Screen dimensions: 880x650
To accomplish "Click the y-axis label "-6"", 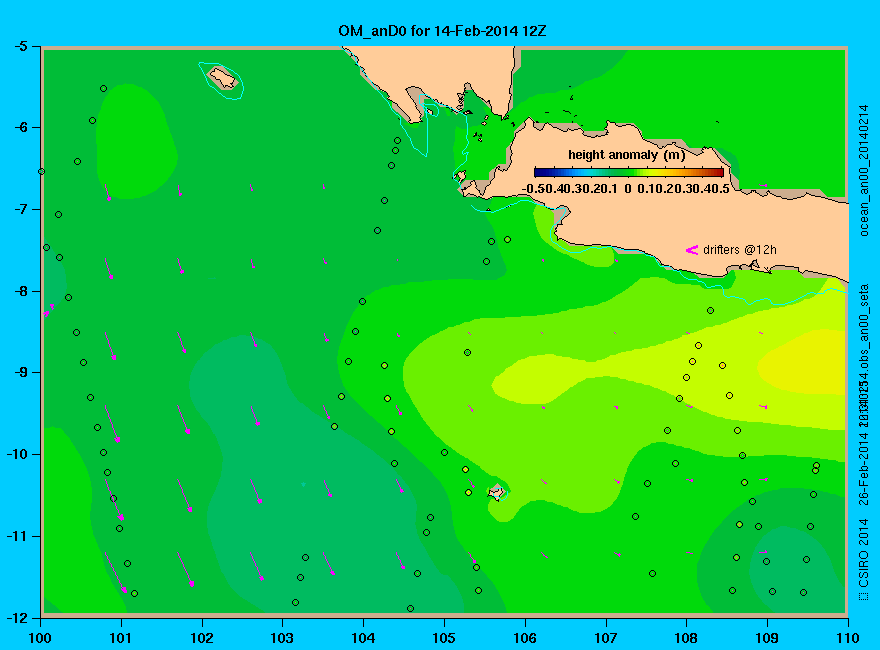I will pyautogui.click(x=20, y=127).
